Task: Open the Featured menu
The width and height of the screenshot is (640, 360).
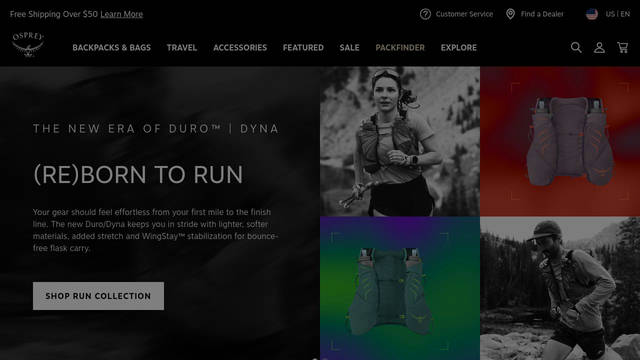Action: point(303,48)
